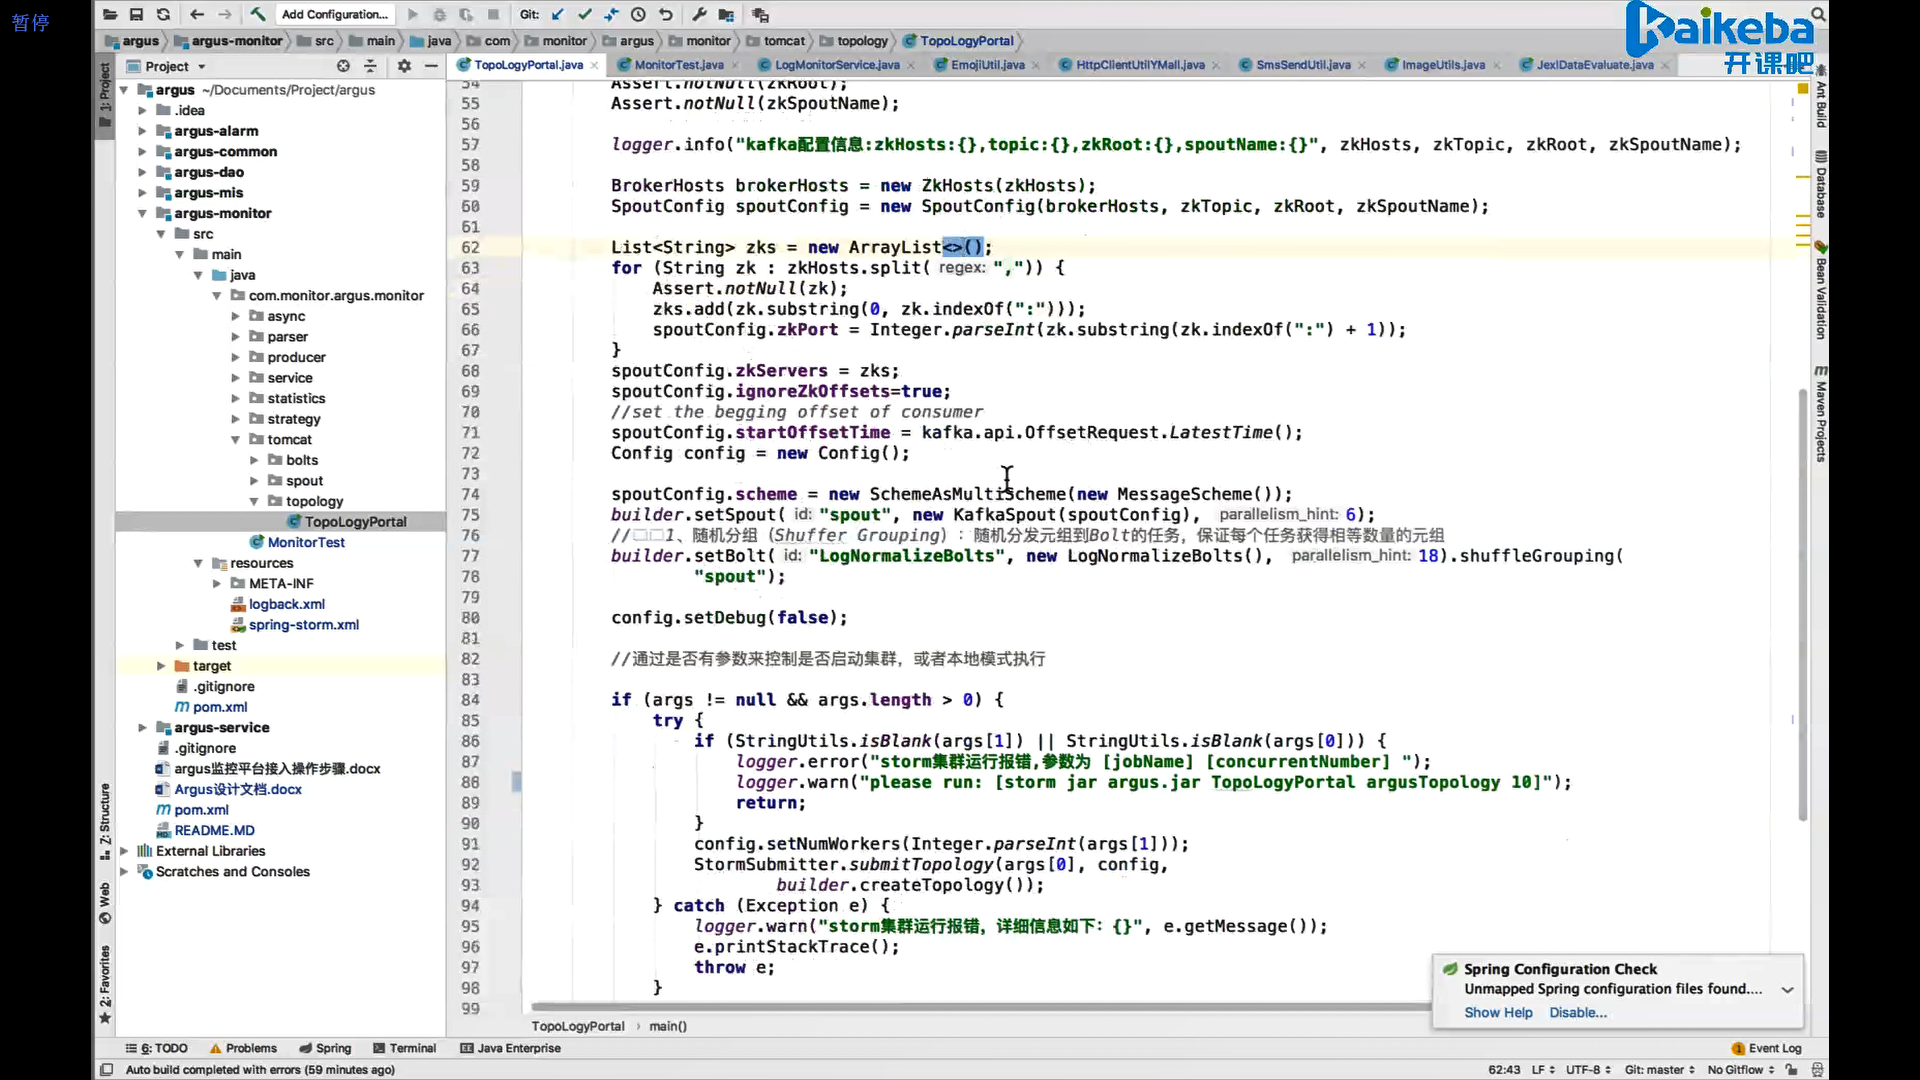The height and width of the screenshot is (1080, 1920).
Task: Switch to LogMonitorService.java tab
Action: click(837, 65)
